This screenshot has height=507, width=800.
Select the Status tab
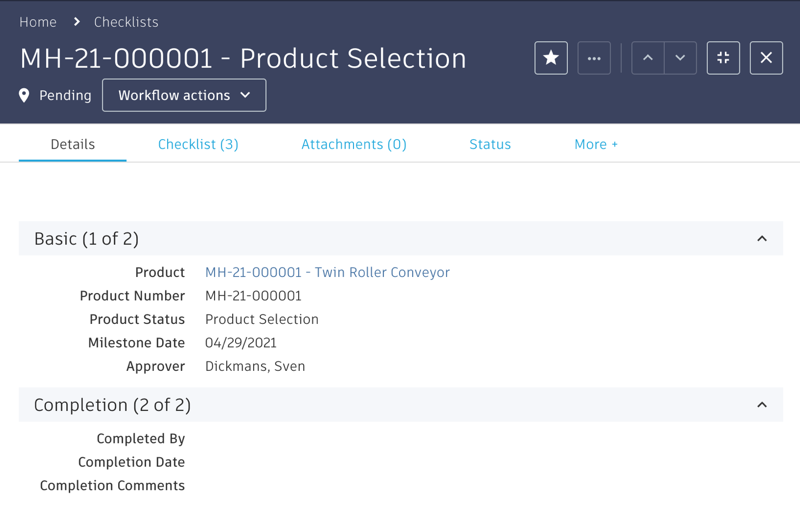490,144
